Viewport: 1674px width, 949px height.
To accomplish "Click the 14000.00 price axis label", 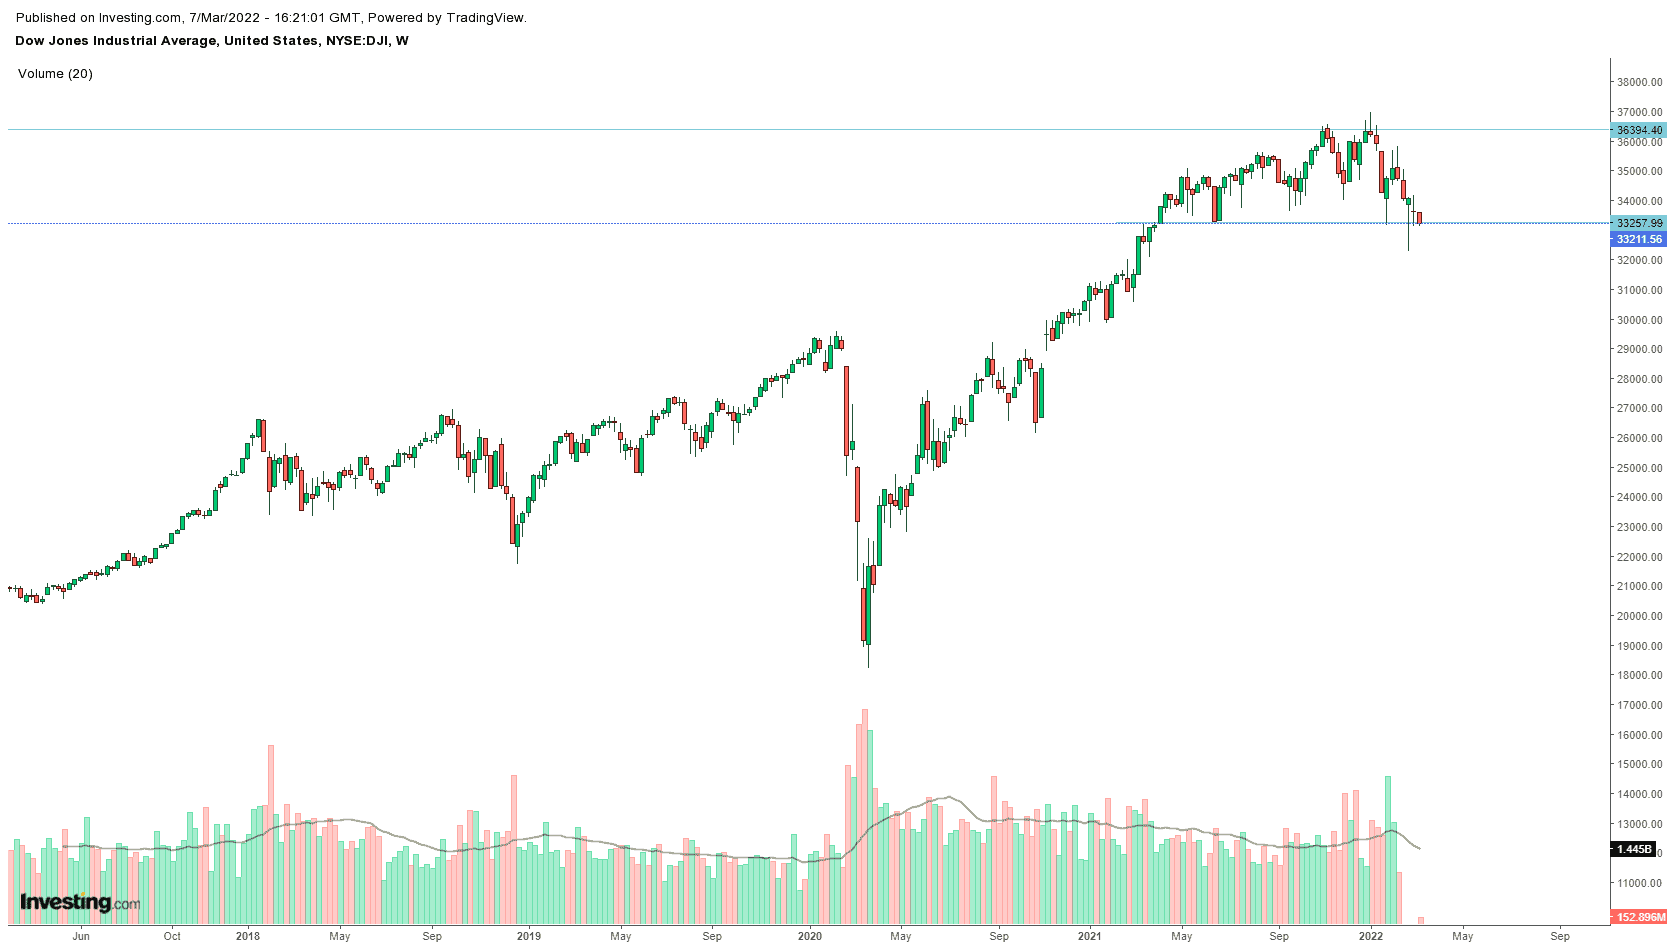I will pyautogui.click(x=1640, y=794).
